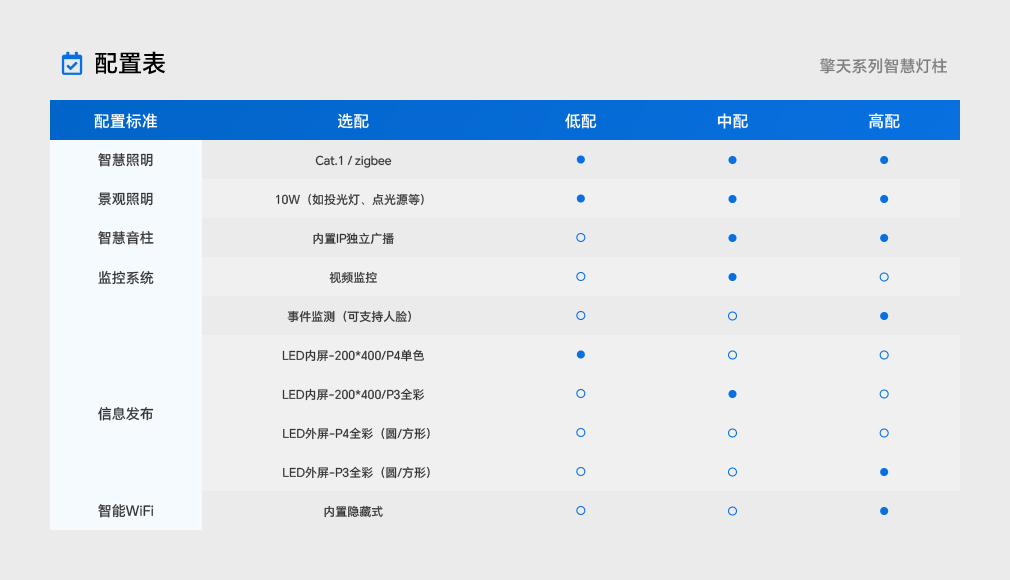Click the 中配 column header
Image resolution: width=1010 pixels, height=580 pixels.
(732, 121)
